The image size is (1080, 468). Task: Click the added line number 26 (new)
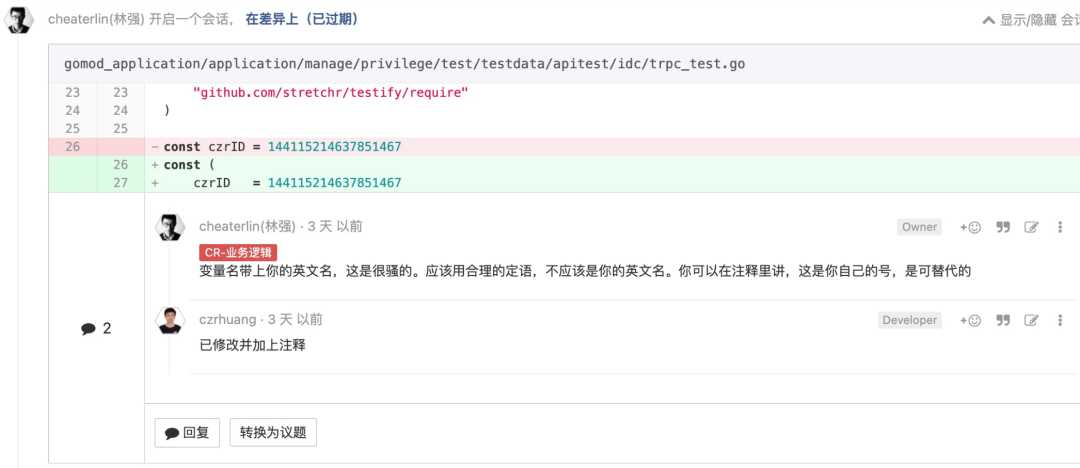pyautogui.click(x=121, y=165)
